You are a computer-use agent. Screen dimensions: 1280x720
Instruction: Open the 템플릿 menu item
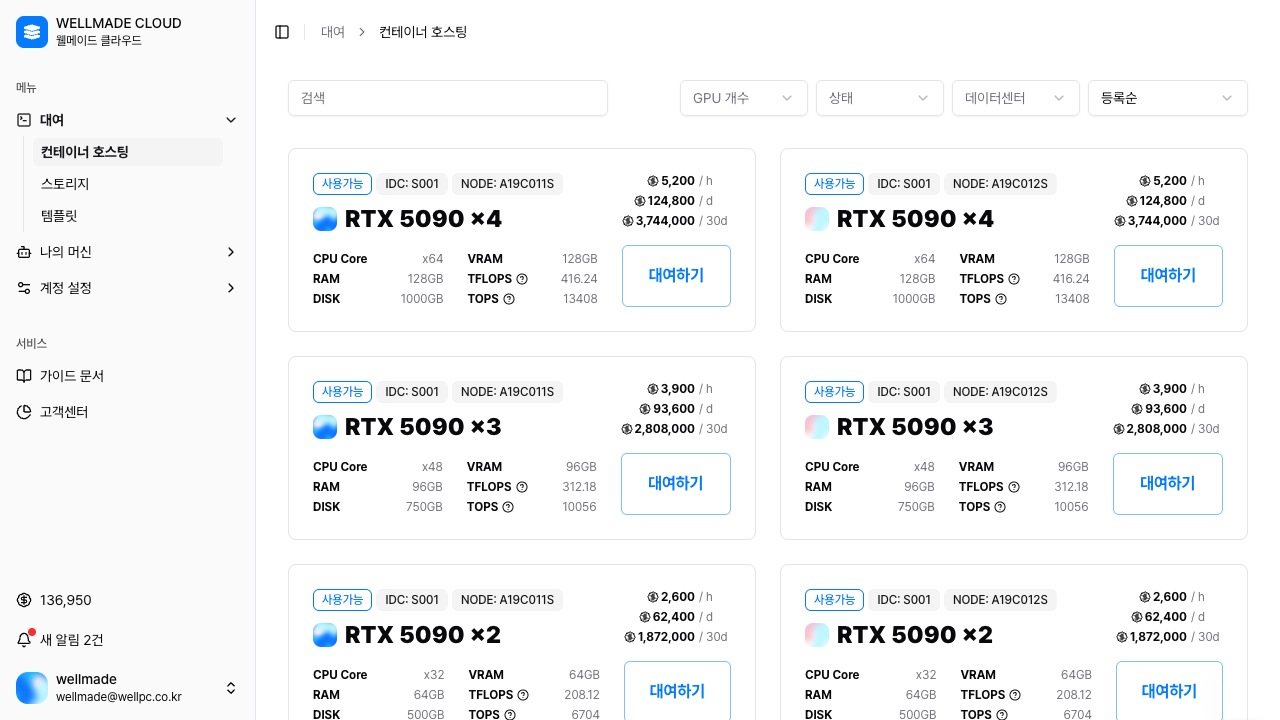click(x=128, y=216)
